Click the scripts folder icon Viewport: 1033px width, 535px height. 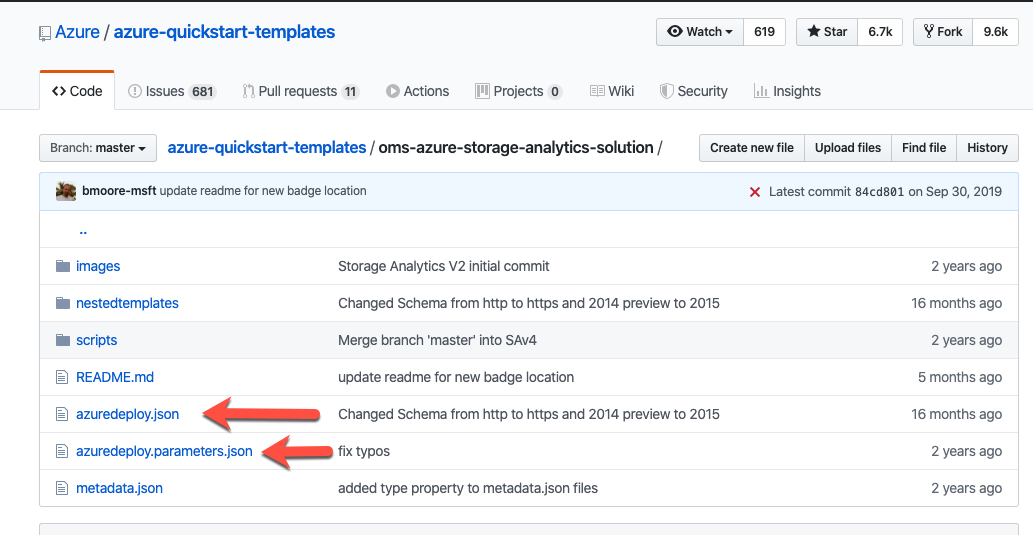click(x=63, y=340)
